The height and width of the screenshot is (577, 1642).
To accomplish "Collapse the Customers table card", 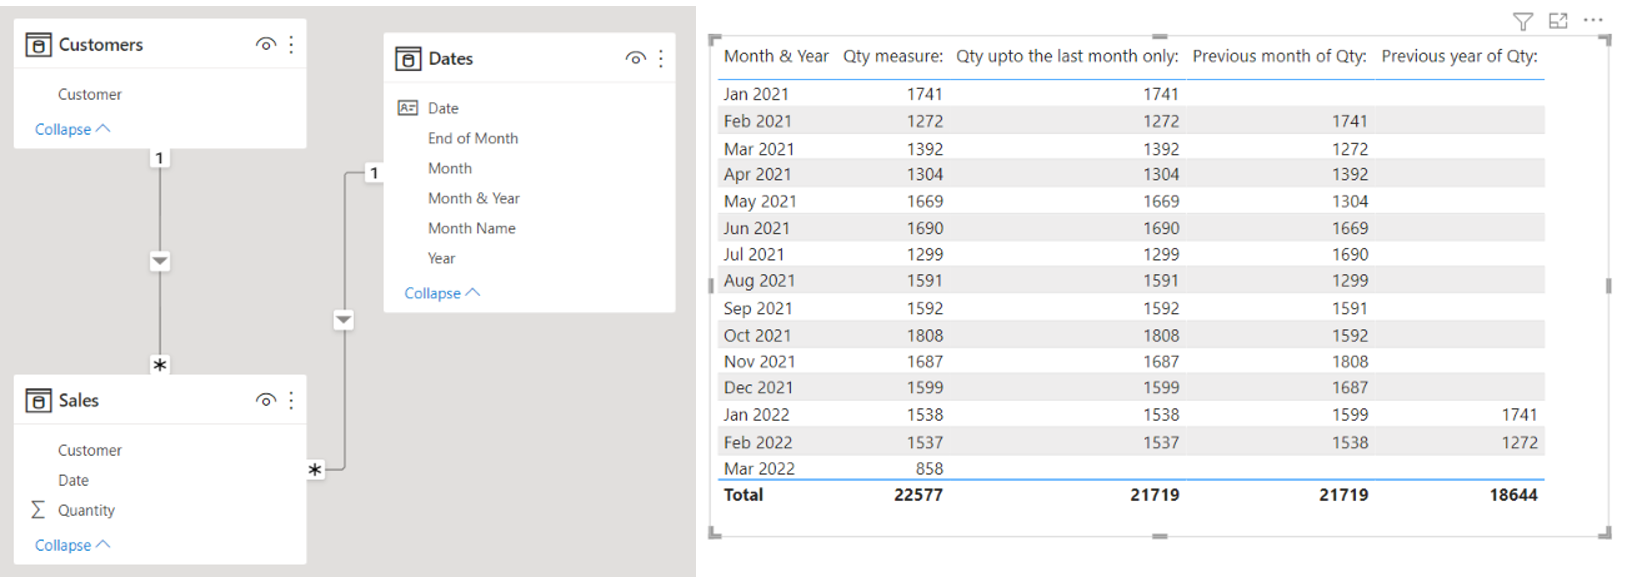I will point(72,129).
